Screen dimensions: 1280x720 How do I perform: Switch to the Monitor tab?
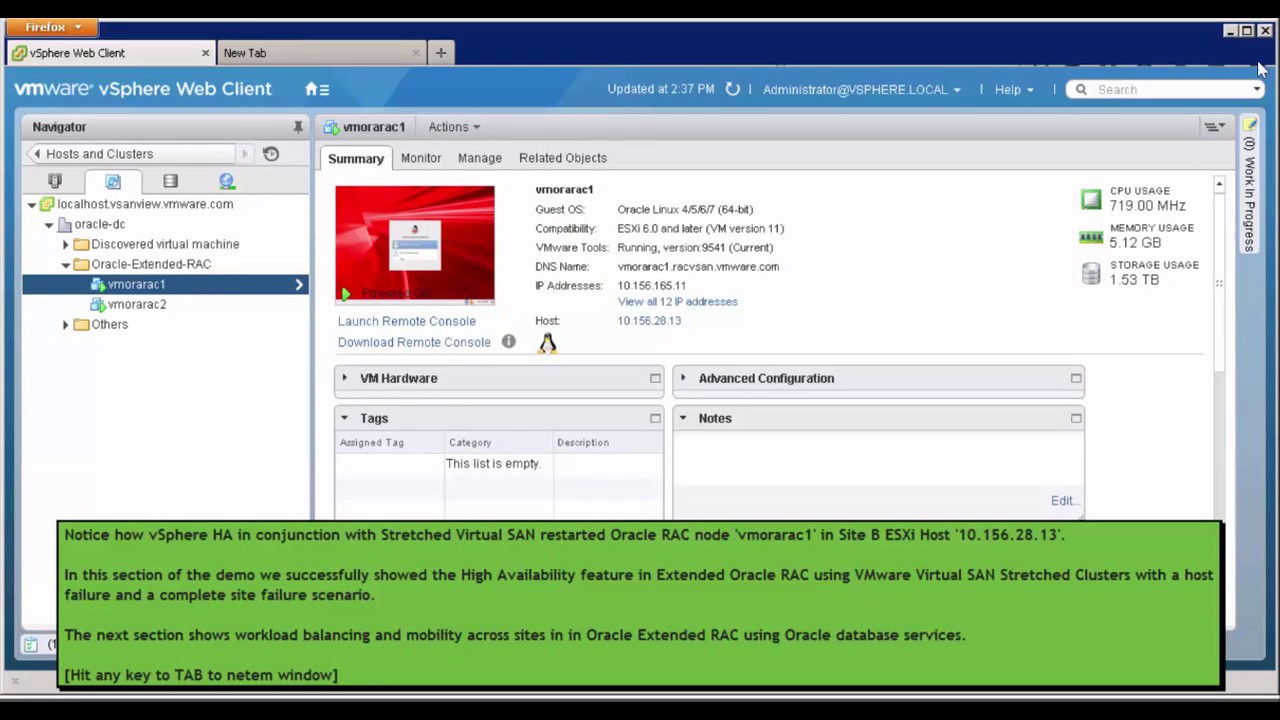point(421,158)
